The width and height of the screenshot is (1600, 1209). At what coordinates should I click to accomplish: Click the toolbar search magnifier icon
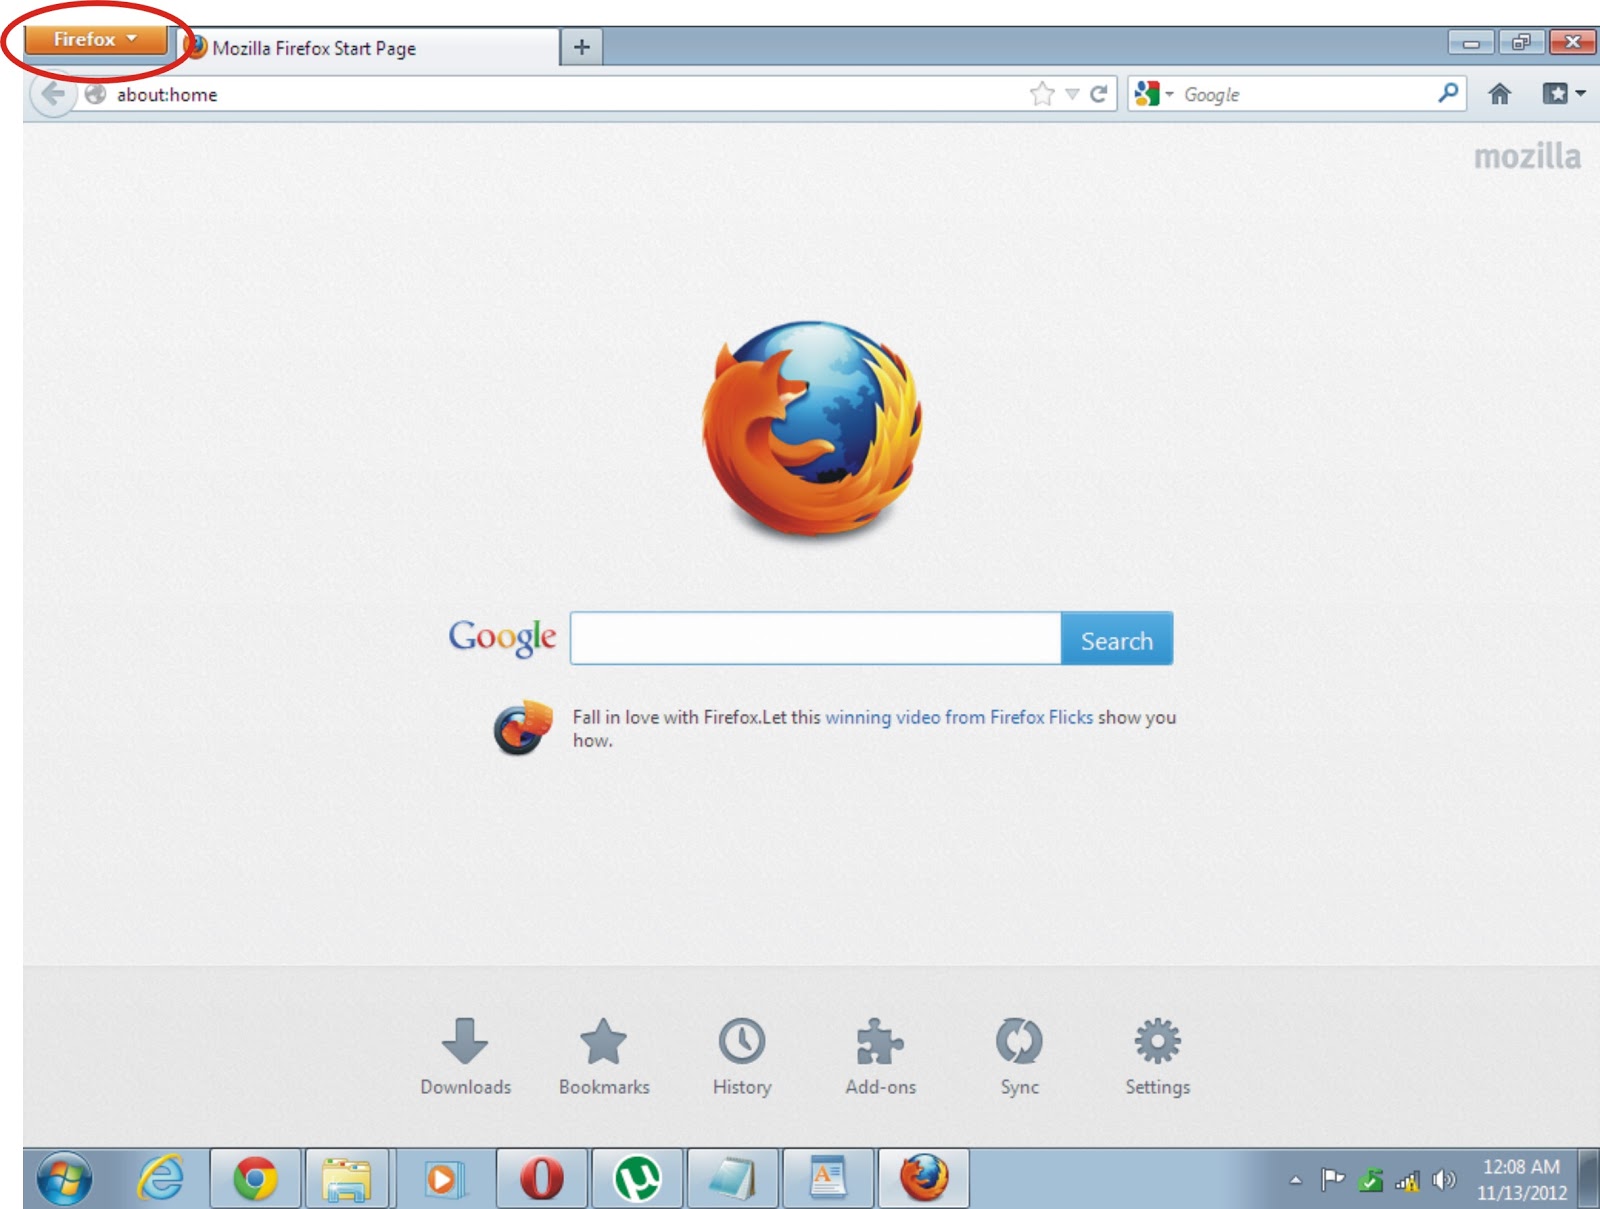tap(1447, 93)
